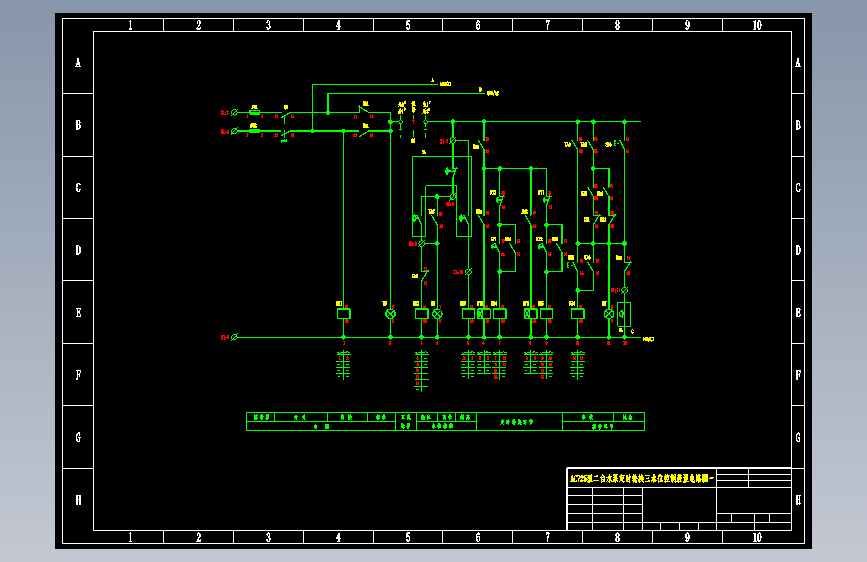867x562 pixels.
Task: Click column label 3 on the bottom border
Action: (268, 537)
